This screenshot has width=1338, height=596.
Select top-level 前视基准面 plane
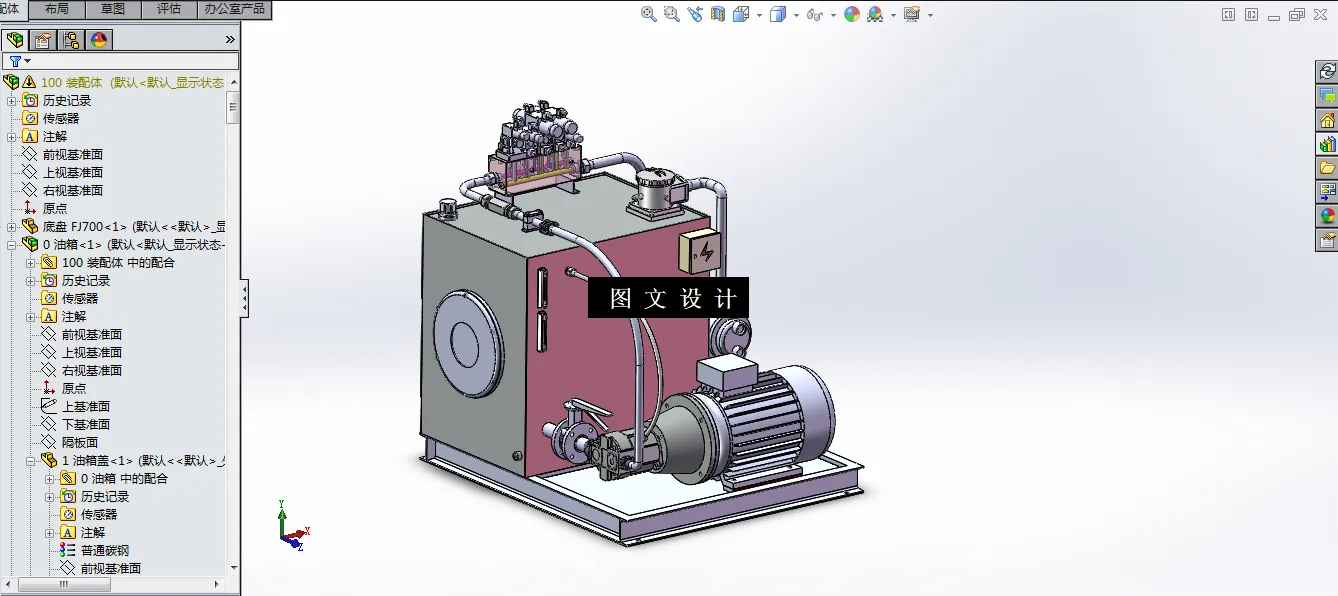[72, 154]
